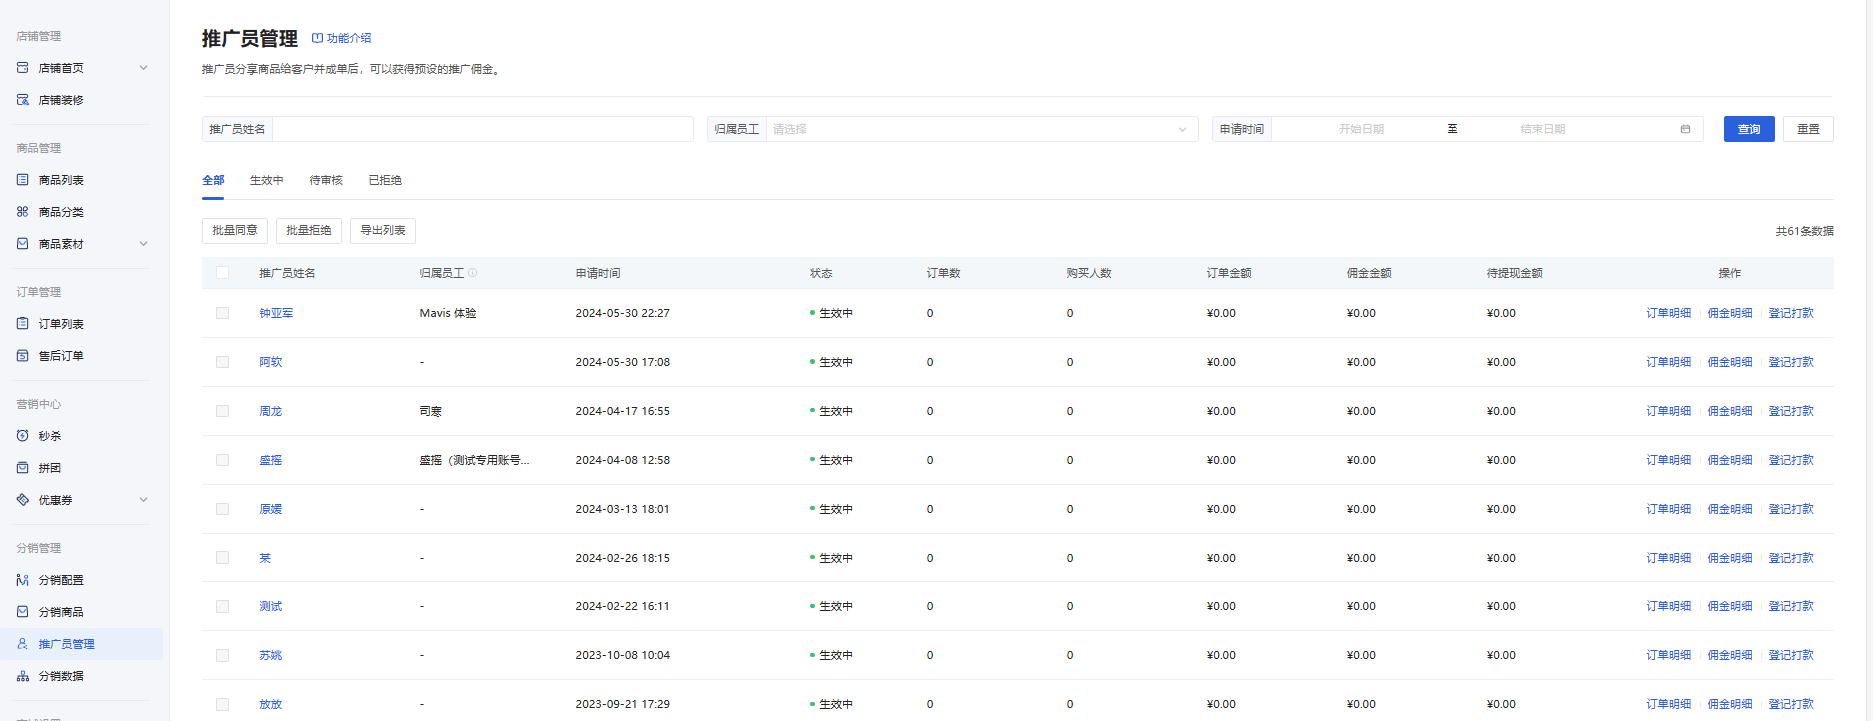Open 订单明细 for 钟亚军
This screenshot has width=1873, height=721.
tap(1669, 313)
